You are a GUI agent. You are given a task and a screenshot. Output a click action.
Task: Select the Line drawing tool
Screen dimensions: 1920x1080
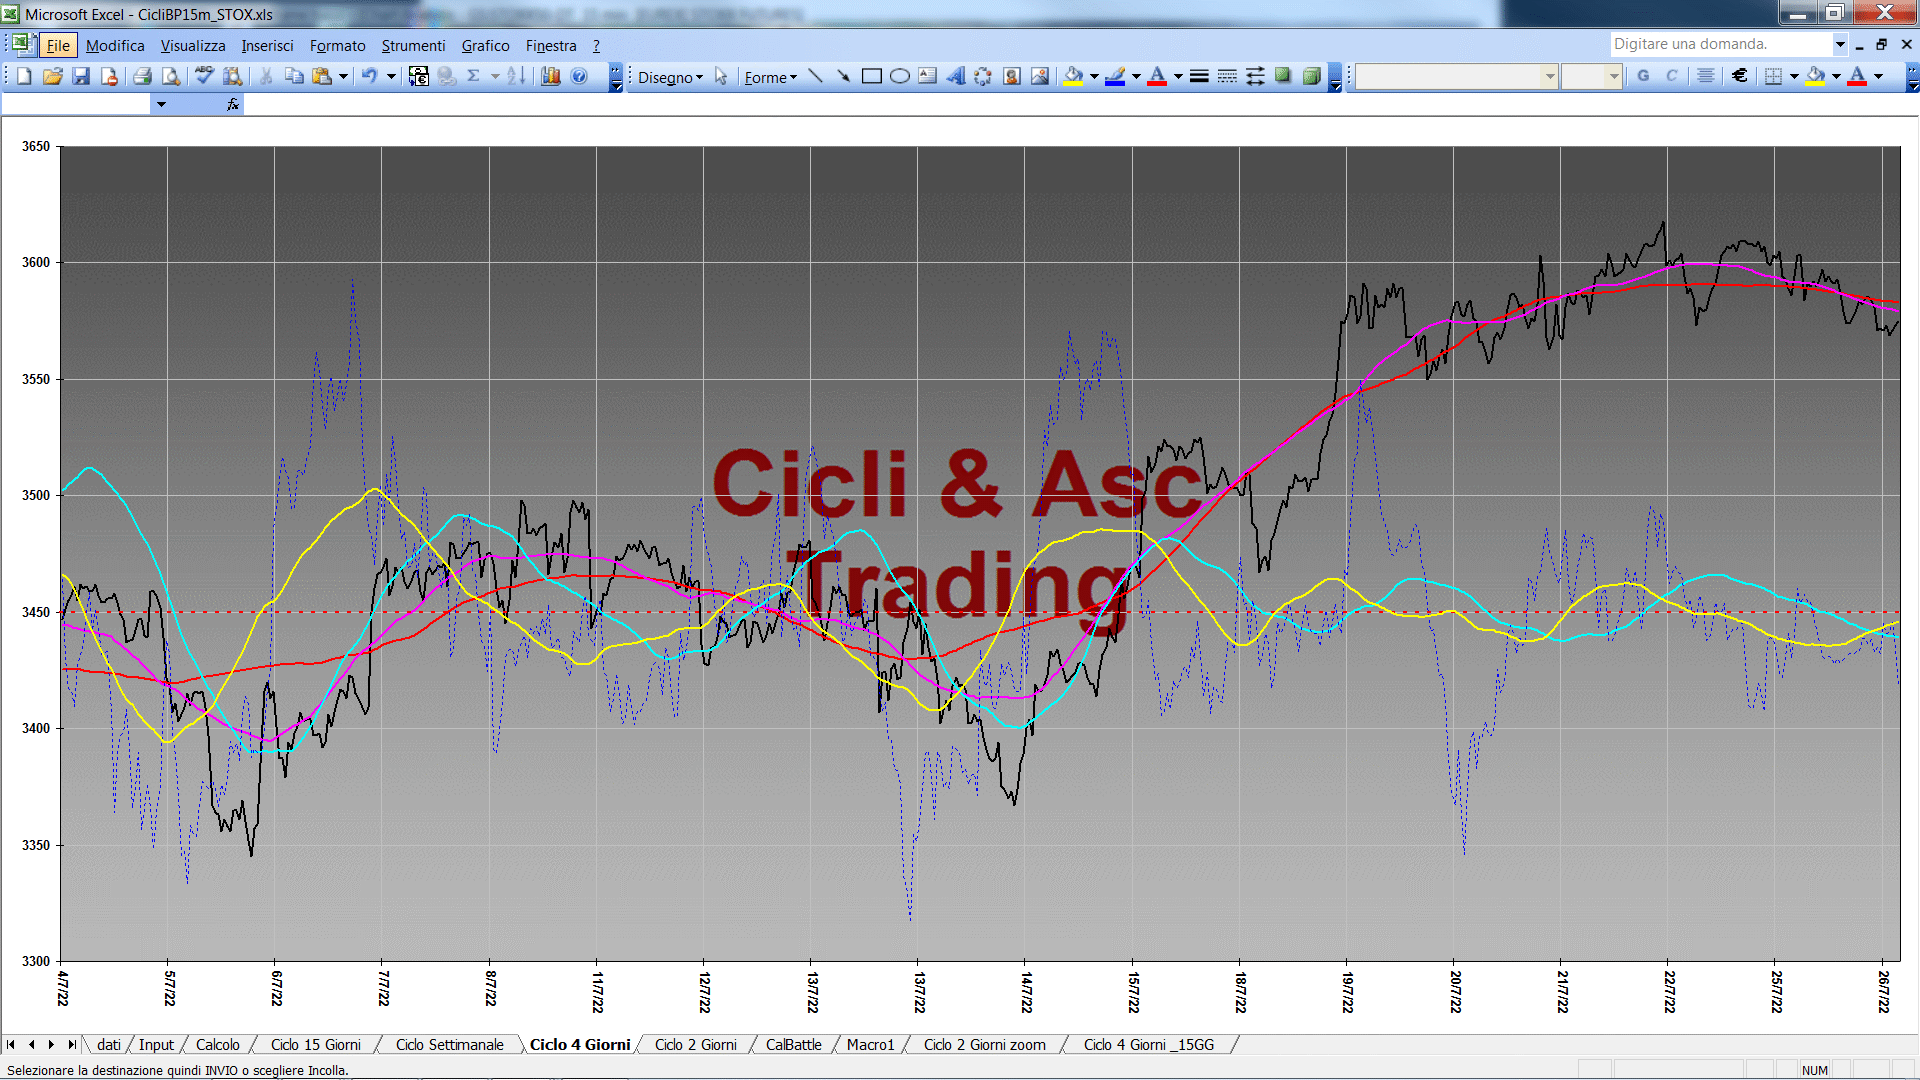815,76
